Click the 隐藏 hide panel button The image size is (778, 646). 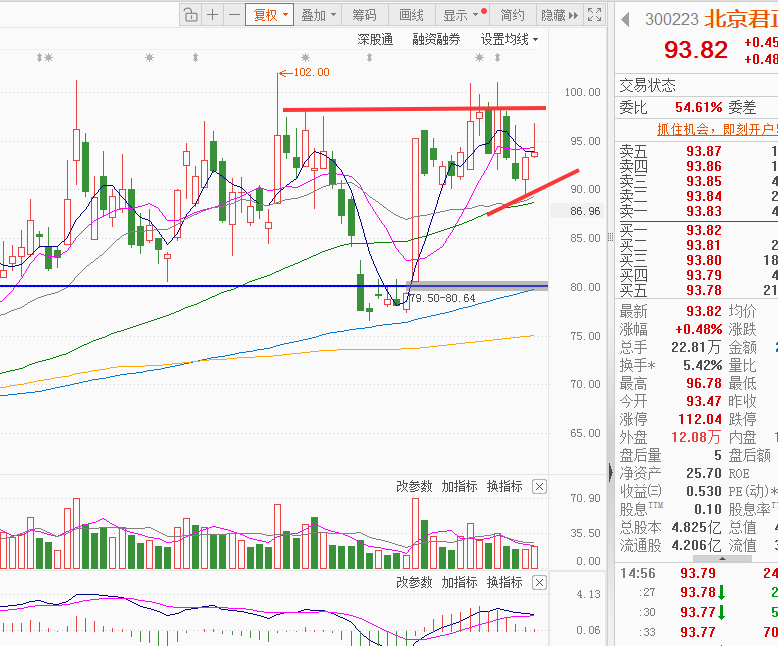[557, 15]
